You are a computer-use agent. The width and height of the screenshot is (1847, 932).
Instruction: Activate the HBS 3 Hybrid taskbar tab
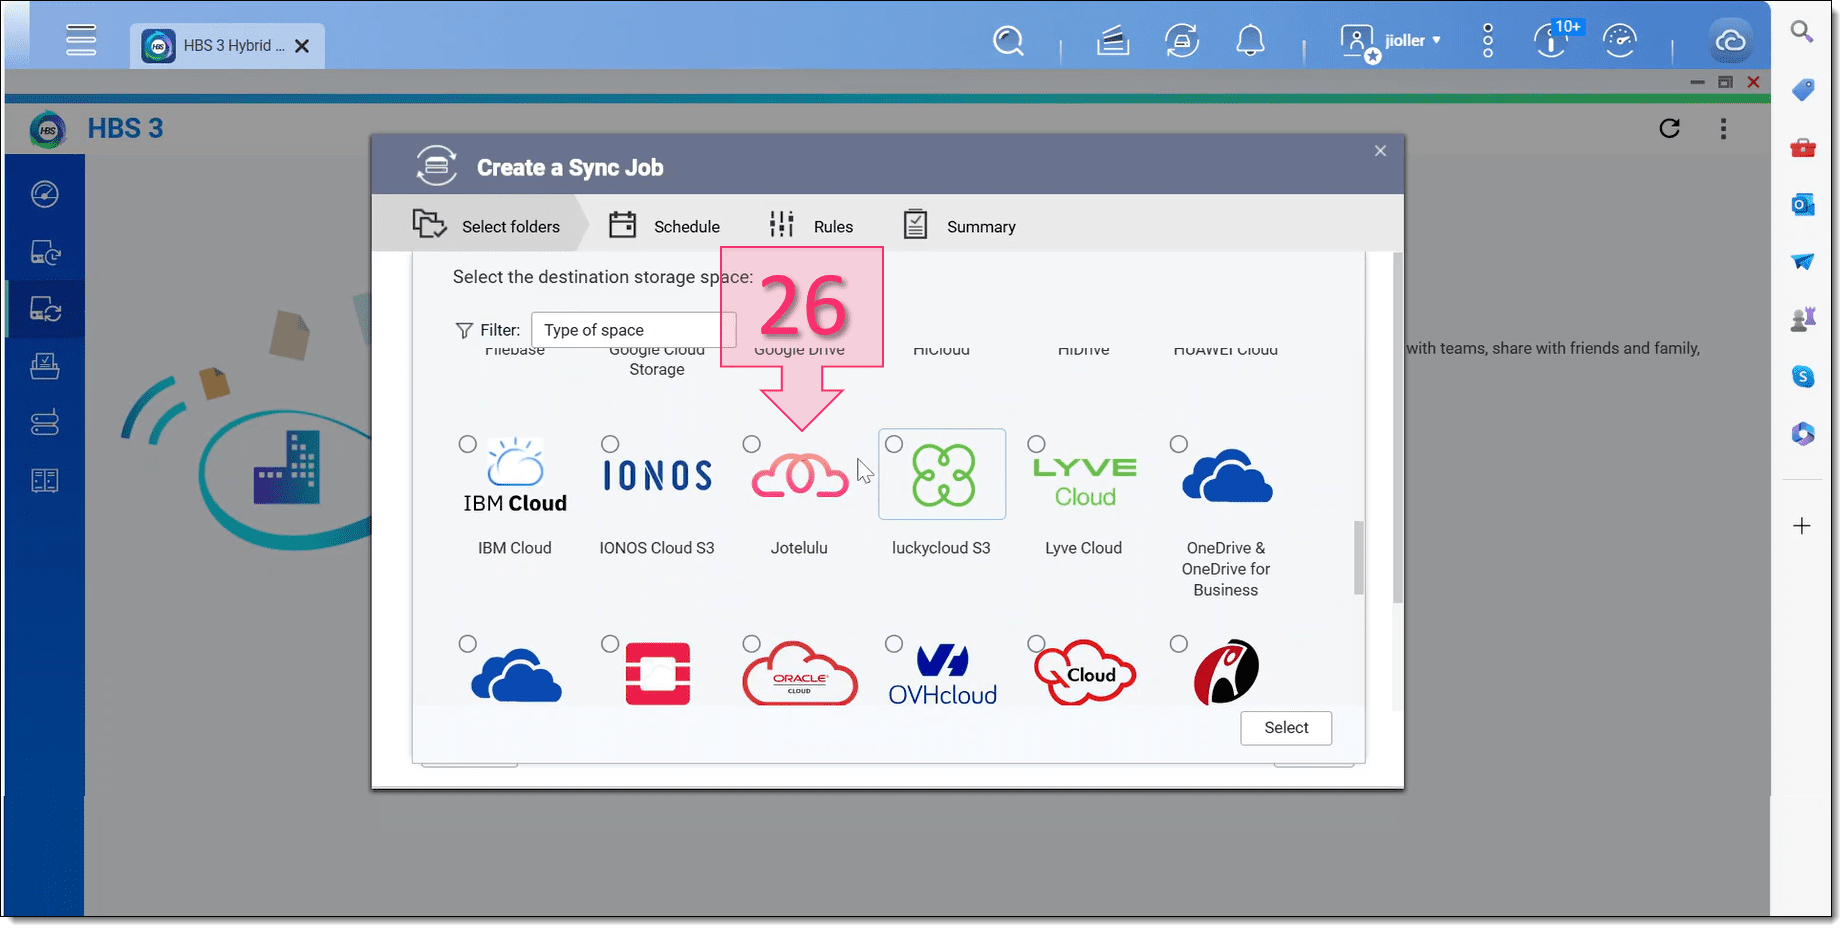[227, 46]
